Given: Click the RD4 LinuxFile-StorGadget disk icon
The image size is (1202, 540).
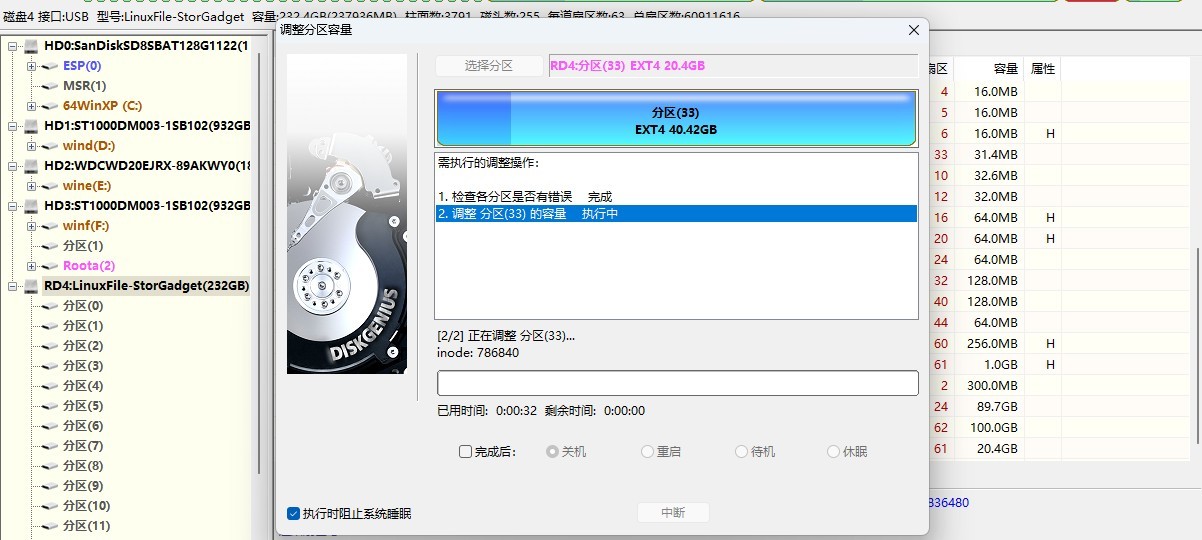Looking at the screenshot, I should point(31,286).
